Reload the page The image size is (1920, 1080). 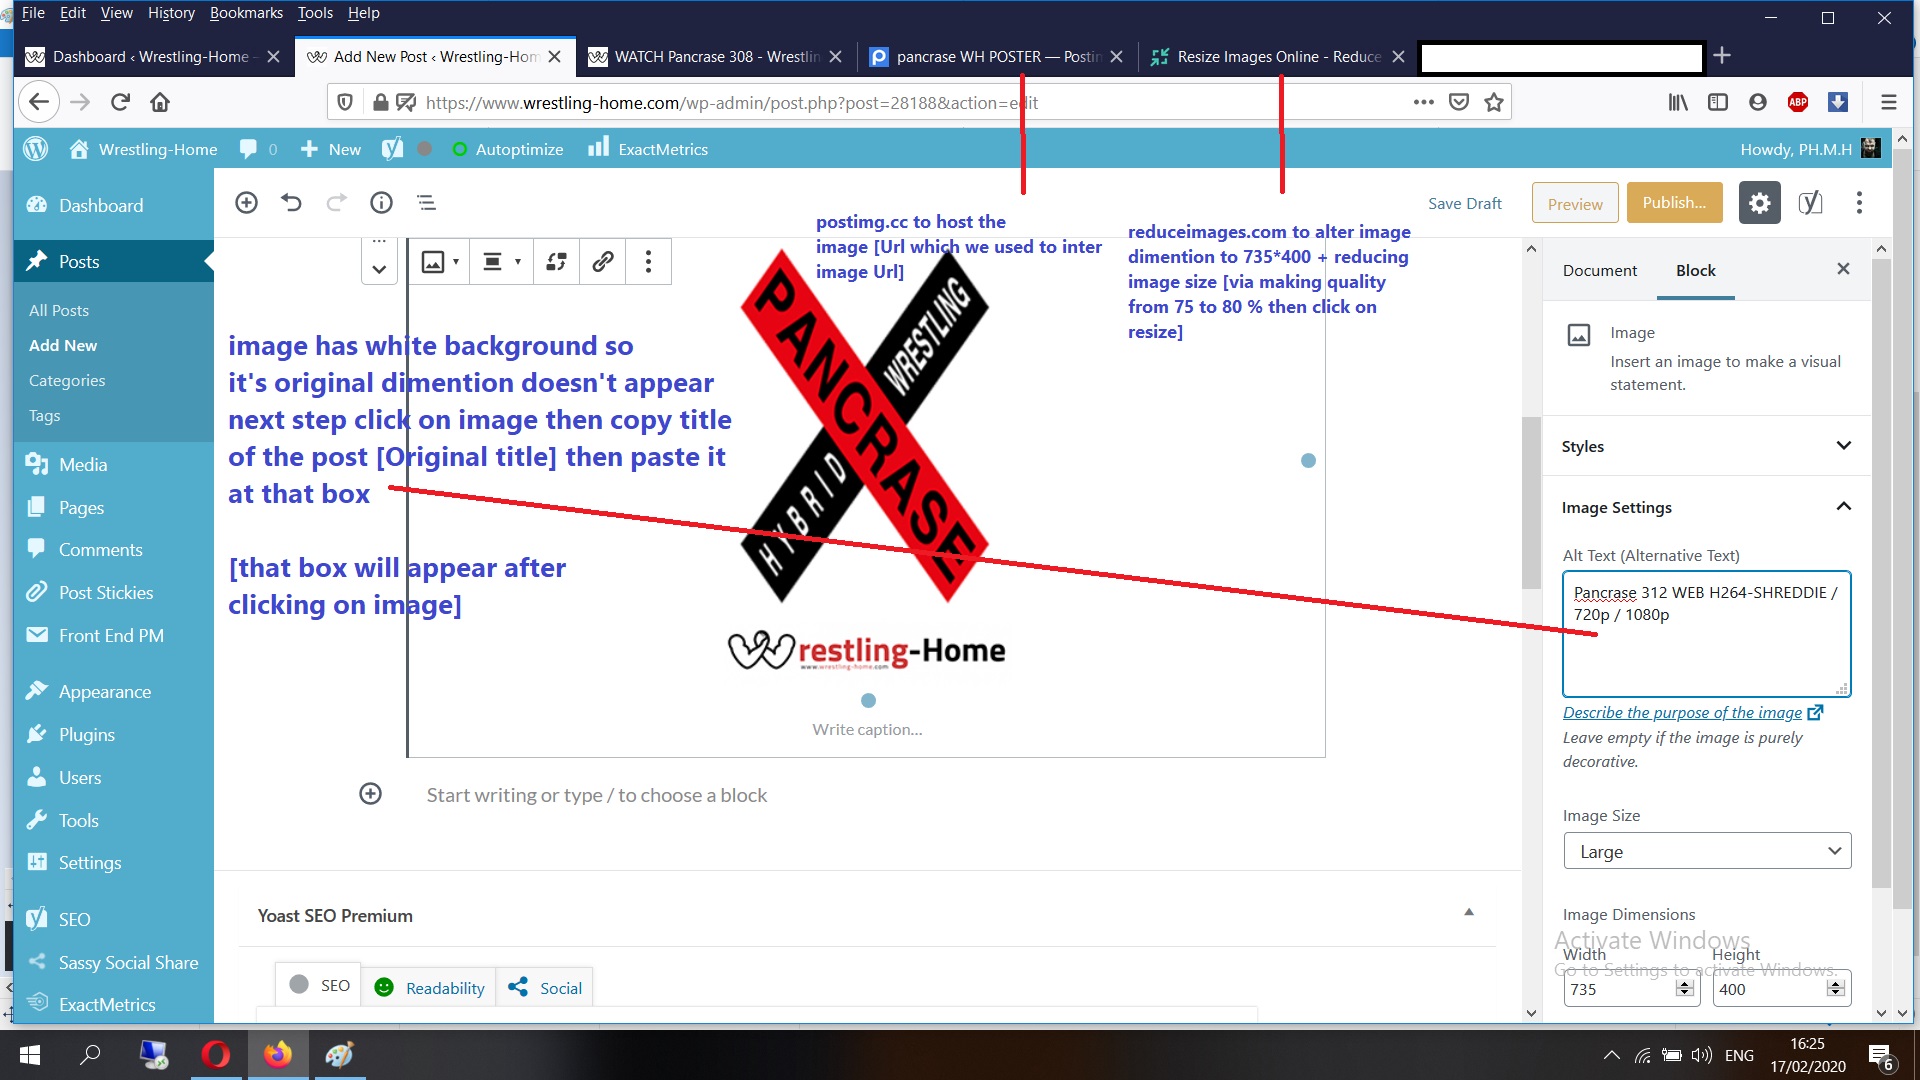click(x=120, y=102)
